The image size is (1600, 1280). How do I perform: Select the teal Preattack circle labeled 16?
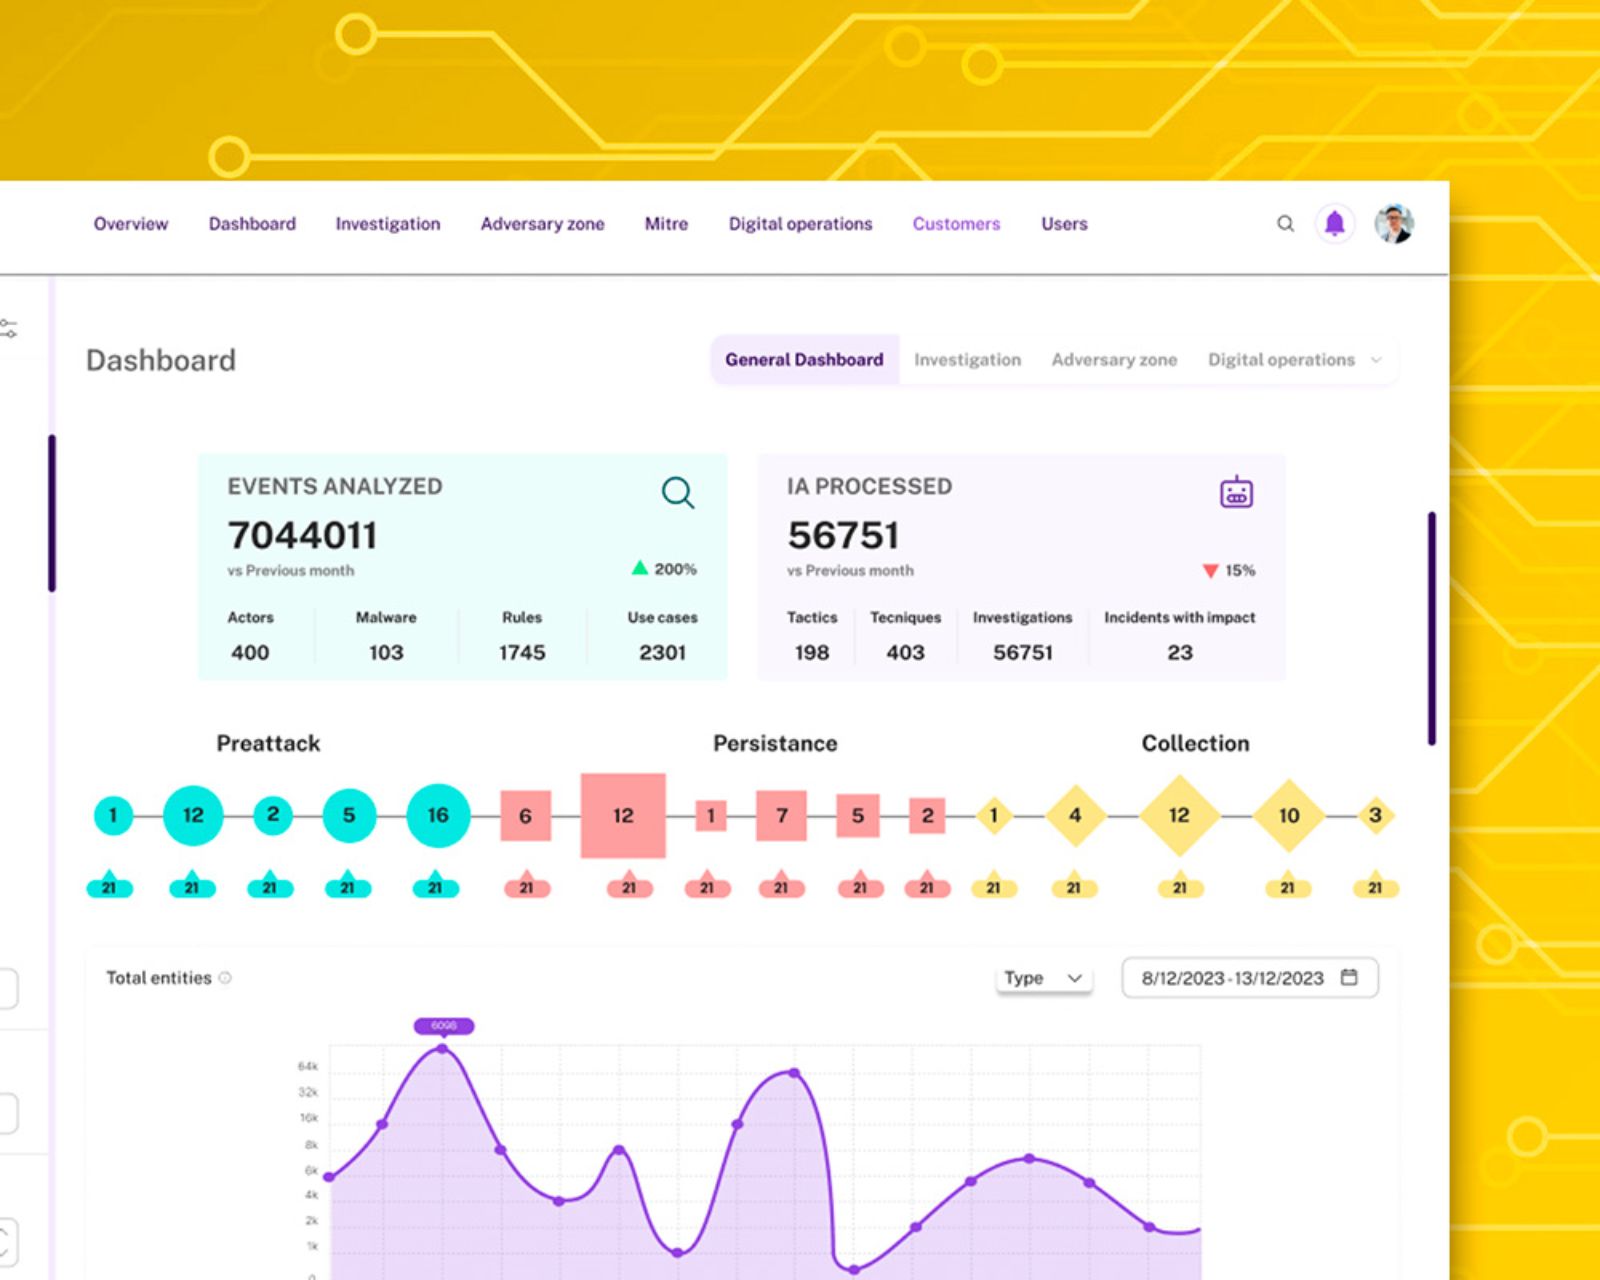437,815
